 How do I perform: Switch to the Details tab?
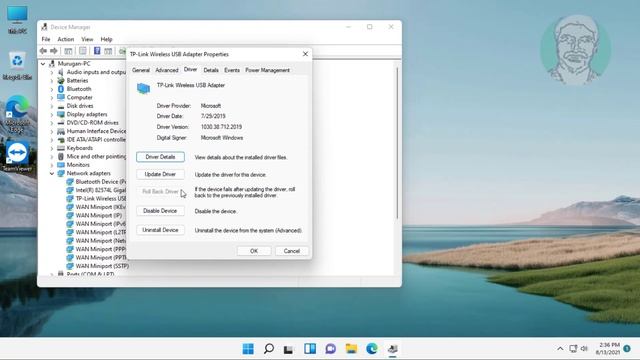(211, 70)
